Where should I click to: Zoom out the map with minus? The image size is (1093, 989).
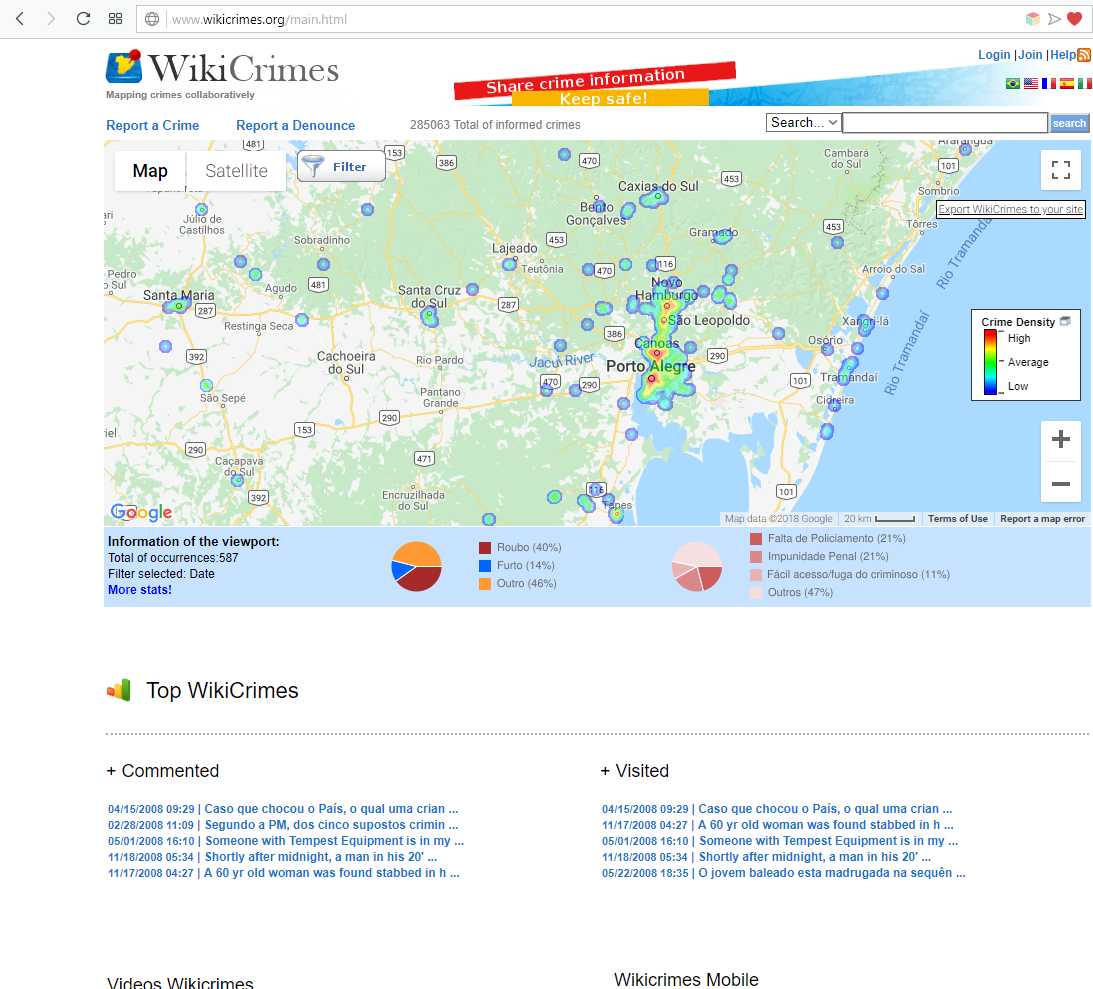[x=1060, y=483]
